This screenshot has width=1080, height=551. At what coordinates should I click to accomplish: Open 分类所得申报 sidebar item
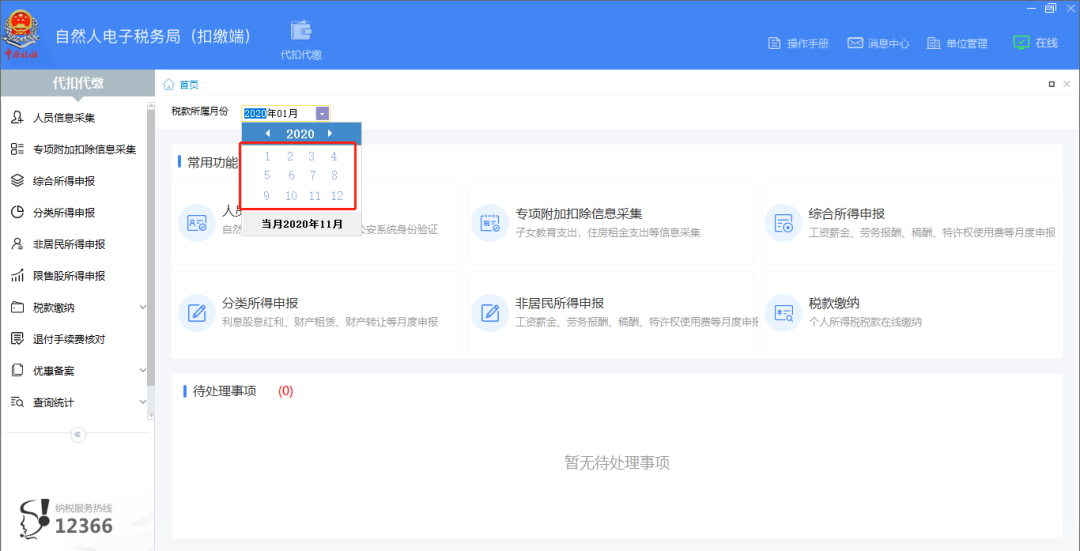point(63,213)
